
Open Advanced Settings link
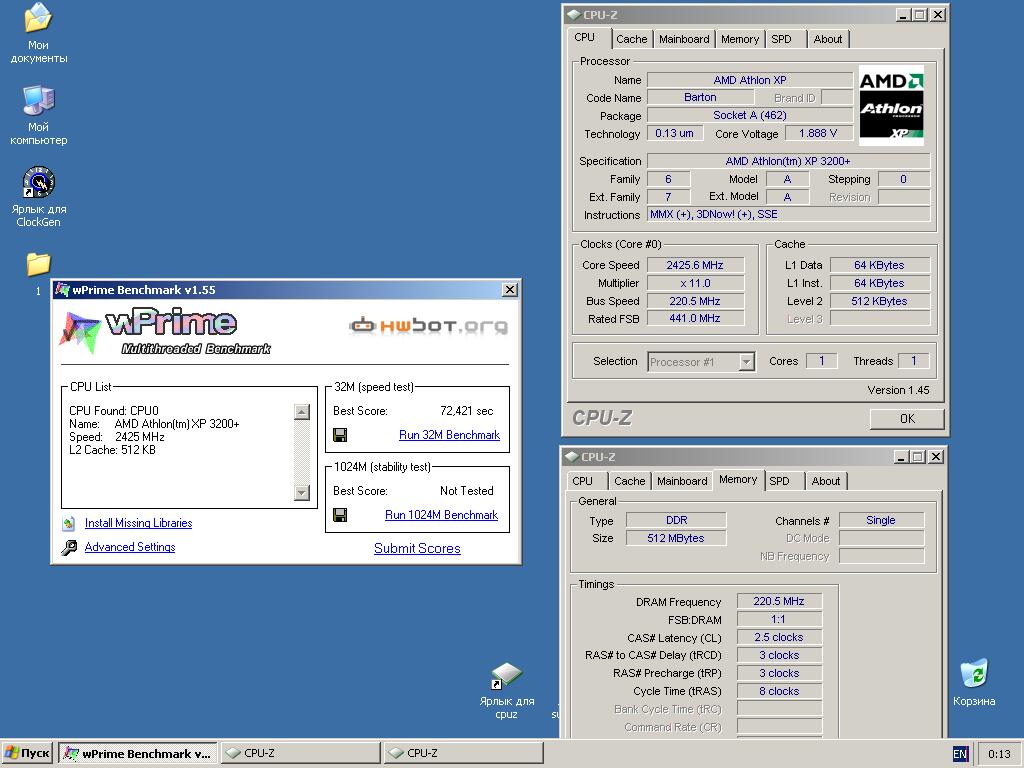130,547
